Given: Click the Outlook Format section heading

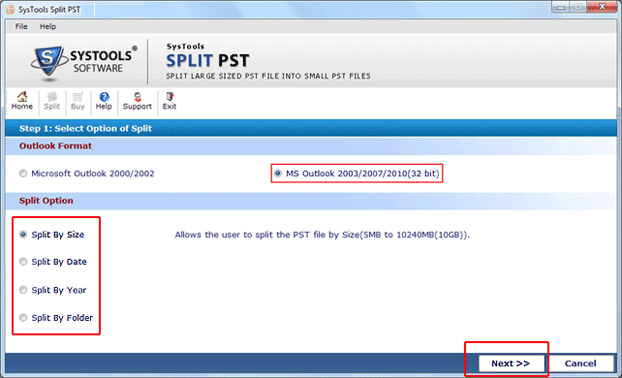Looking at the screenshot, I should tap(56, 146).
